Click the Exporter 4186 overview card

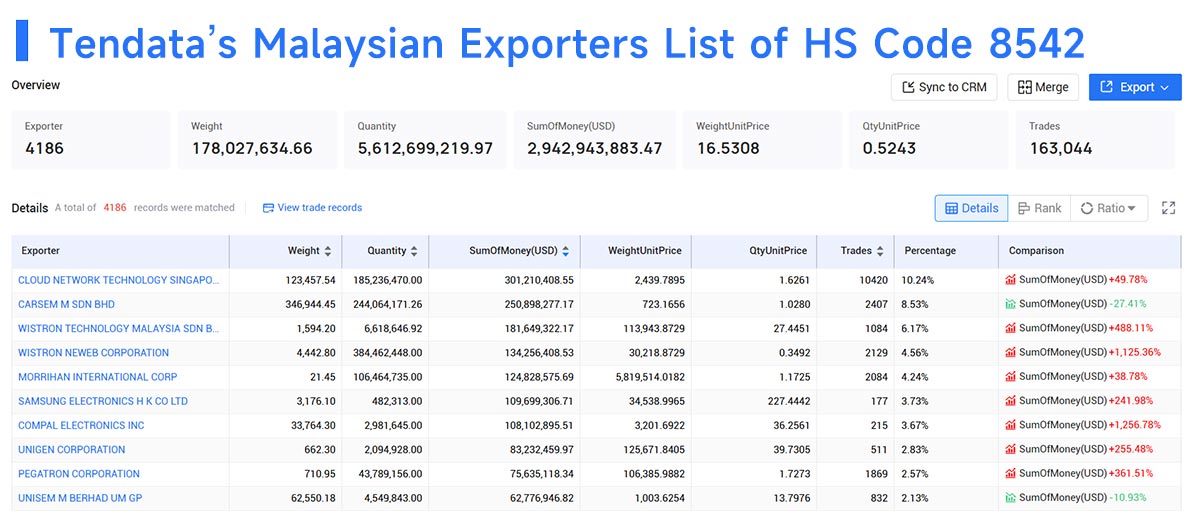(91, 140)
